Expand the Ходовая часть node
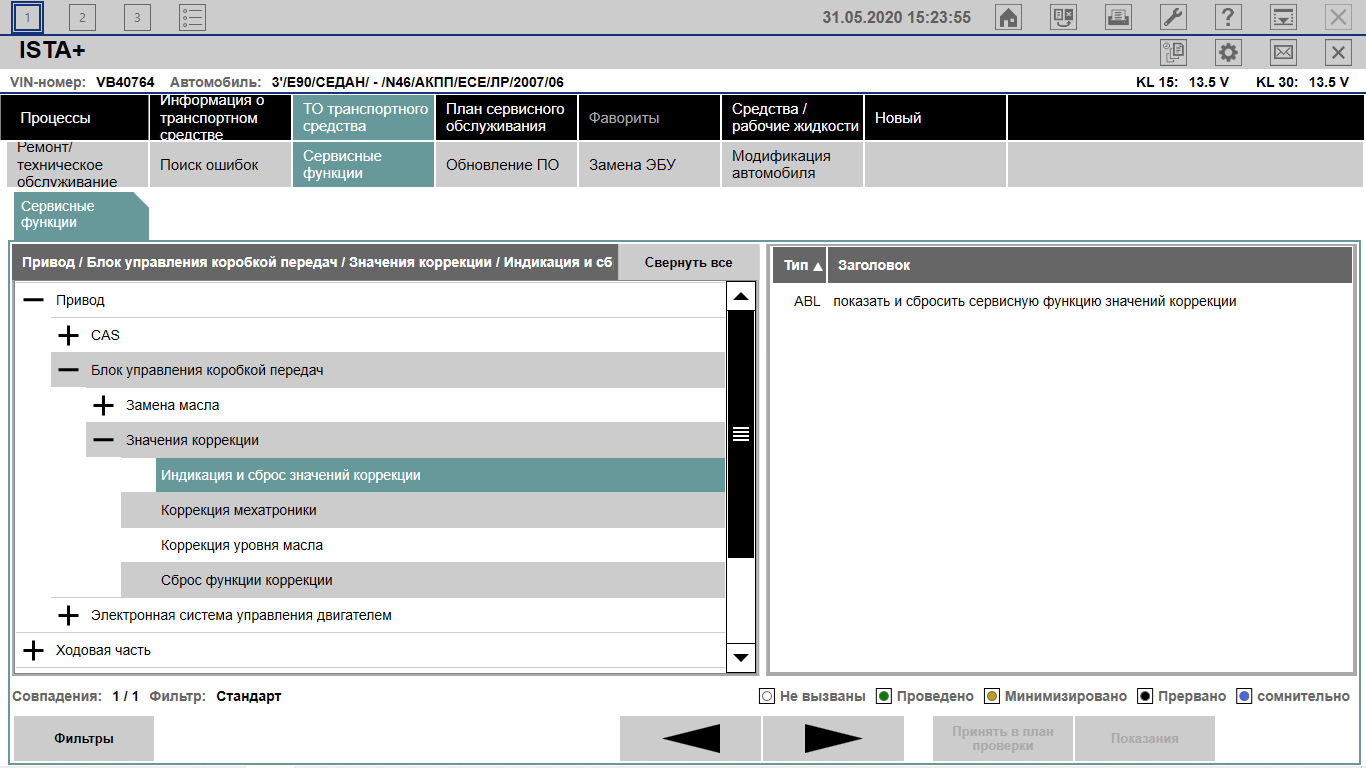The height and width of the screenshot is (768, 1366). pos(33,650)
